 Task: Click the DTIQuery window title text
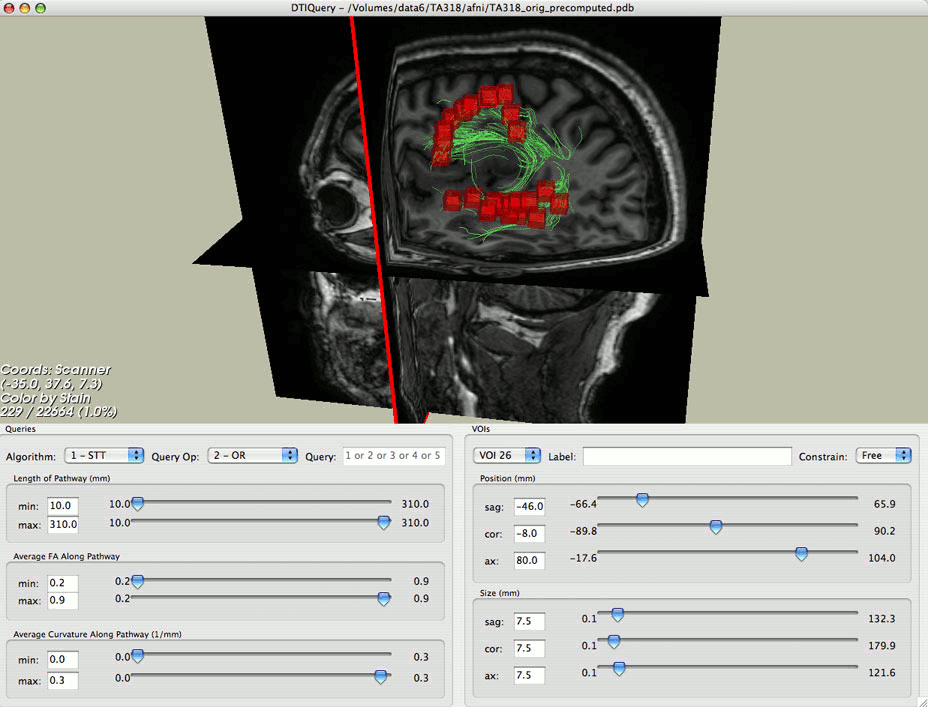pyautogui.click(x=462, y=8)
